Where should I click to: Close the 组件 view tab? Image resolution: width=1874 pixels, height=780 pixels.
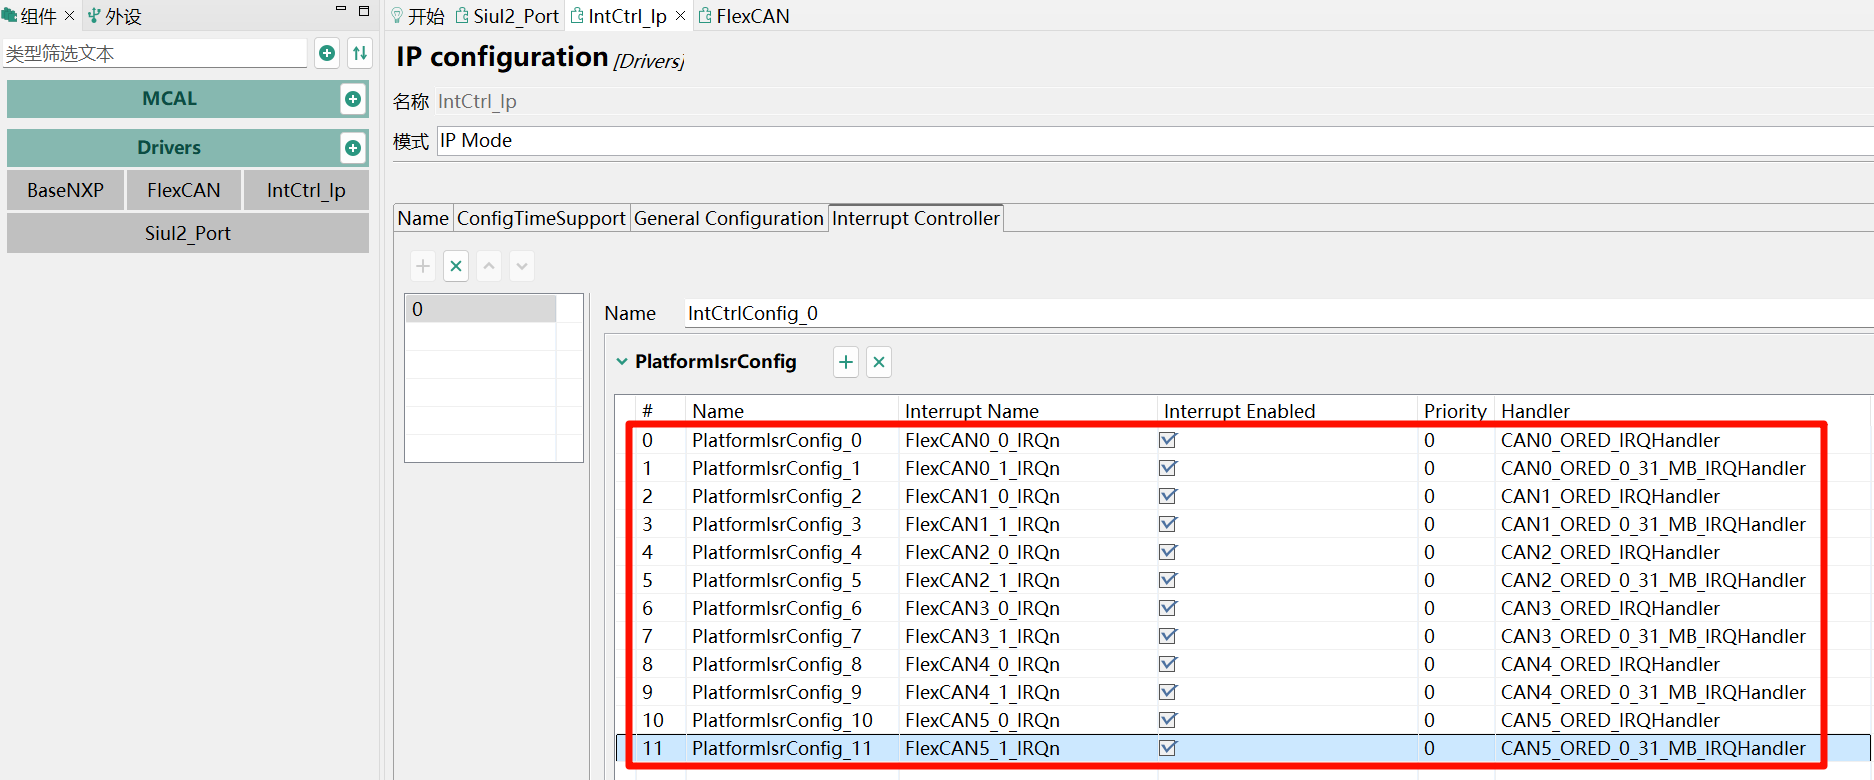pyautogui.click(x=69, y=16)
